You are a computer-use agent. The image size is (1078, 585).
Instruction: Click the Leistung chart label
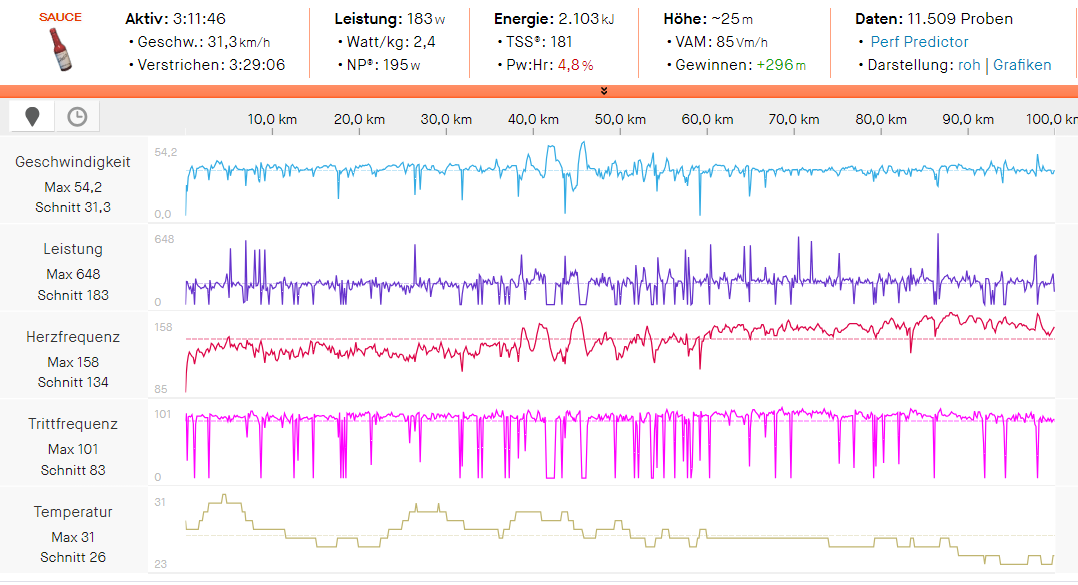pos(73,249)
